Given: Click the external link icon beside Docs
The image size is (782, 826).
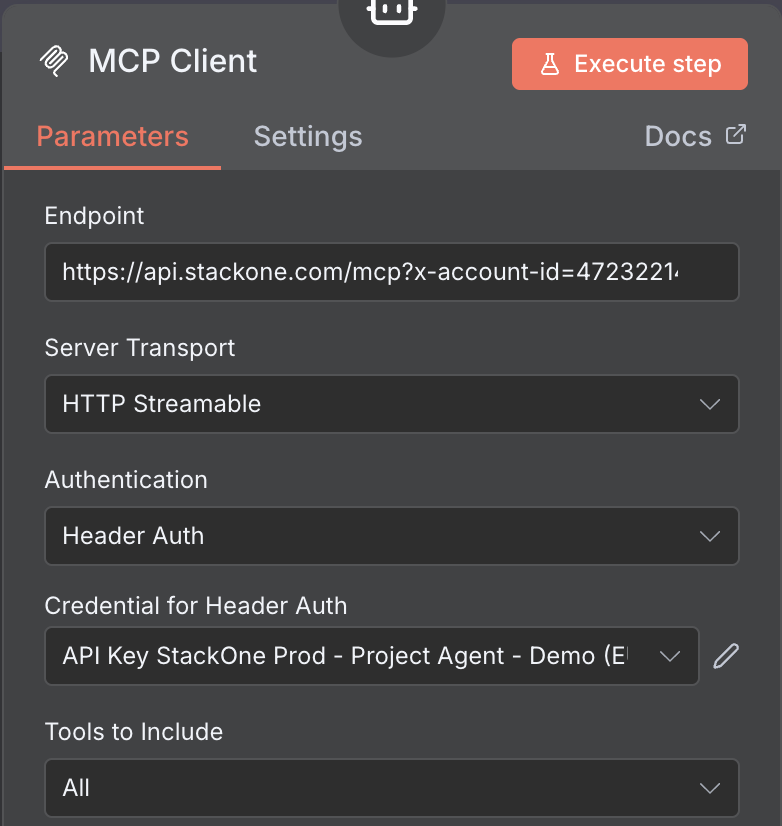Looking at the screenshot, I should pyautogui.click(x=735, y=135).
